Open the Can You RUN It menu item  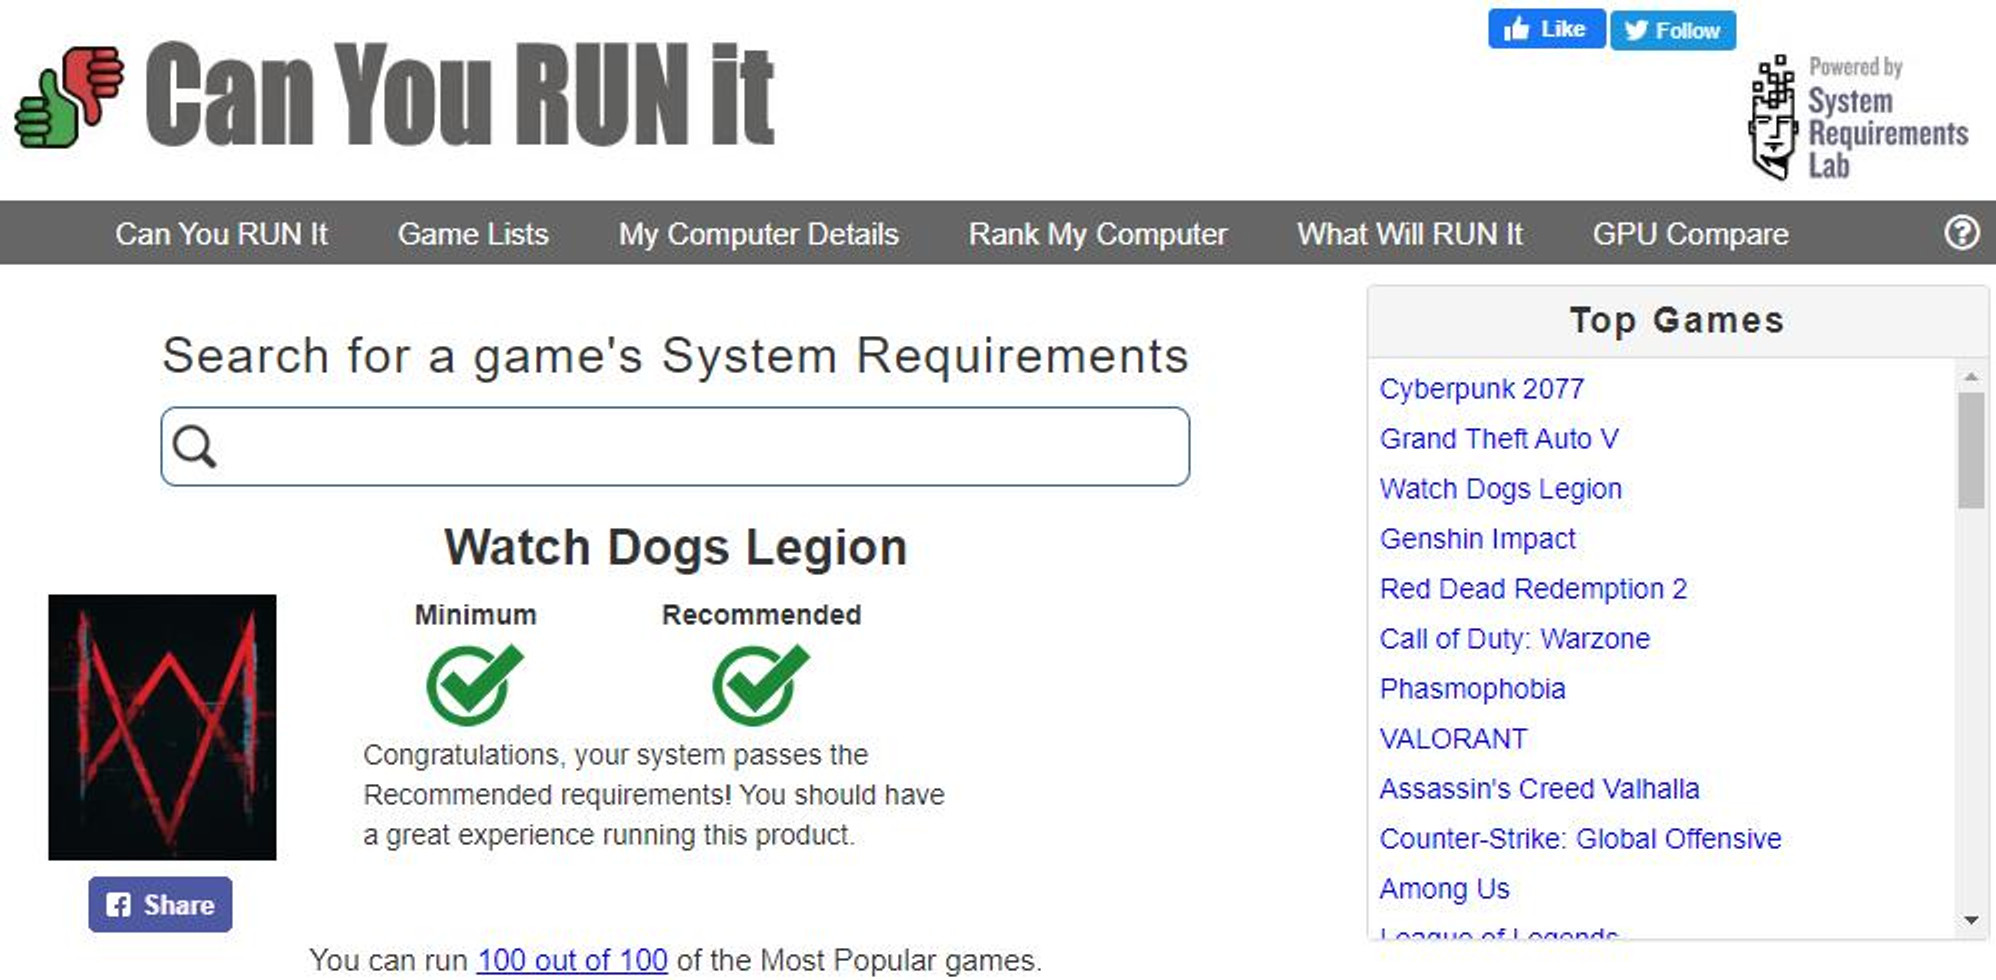coord(221,233)
